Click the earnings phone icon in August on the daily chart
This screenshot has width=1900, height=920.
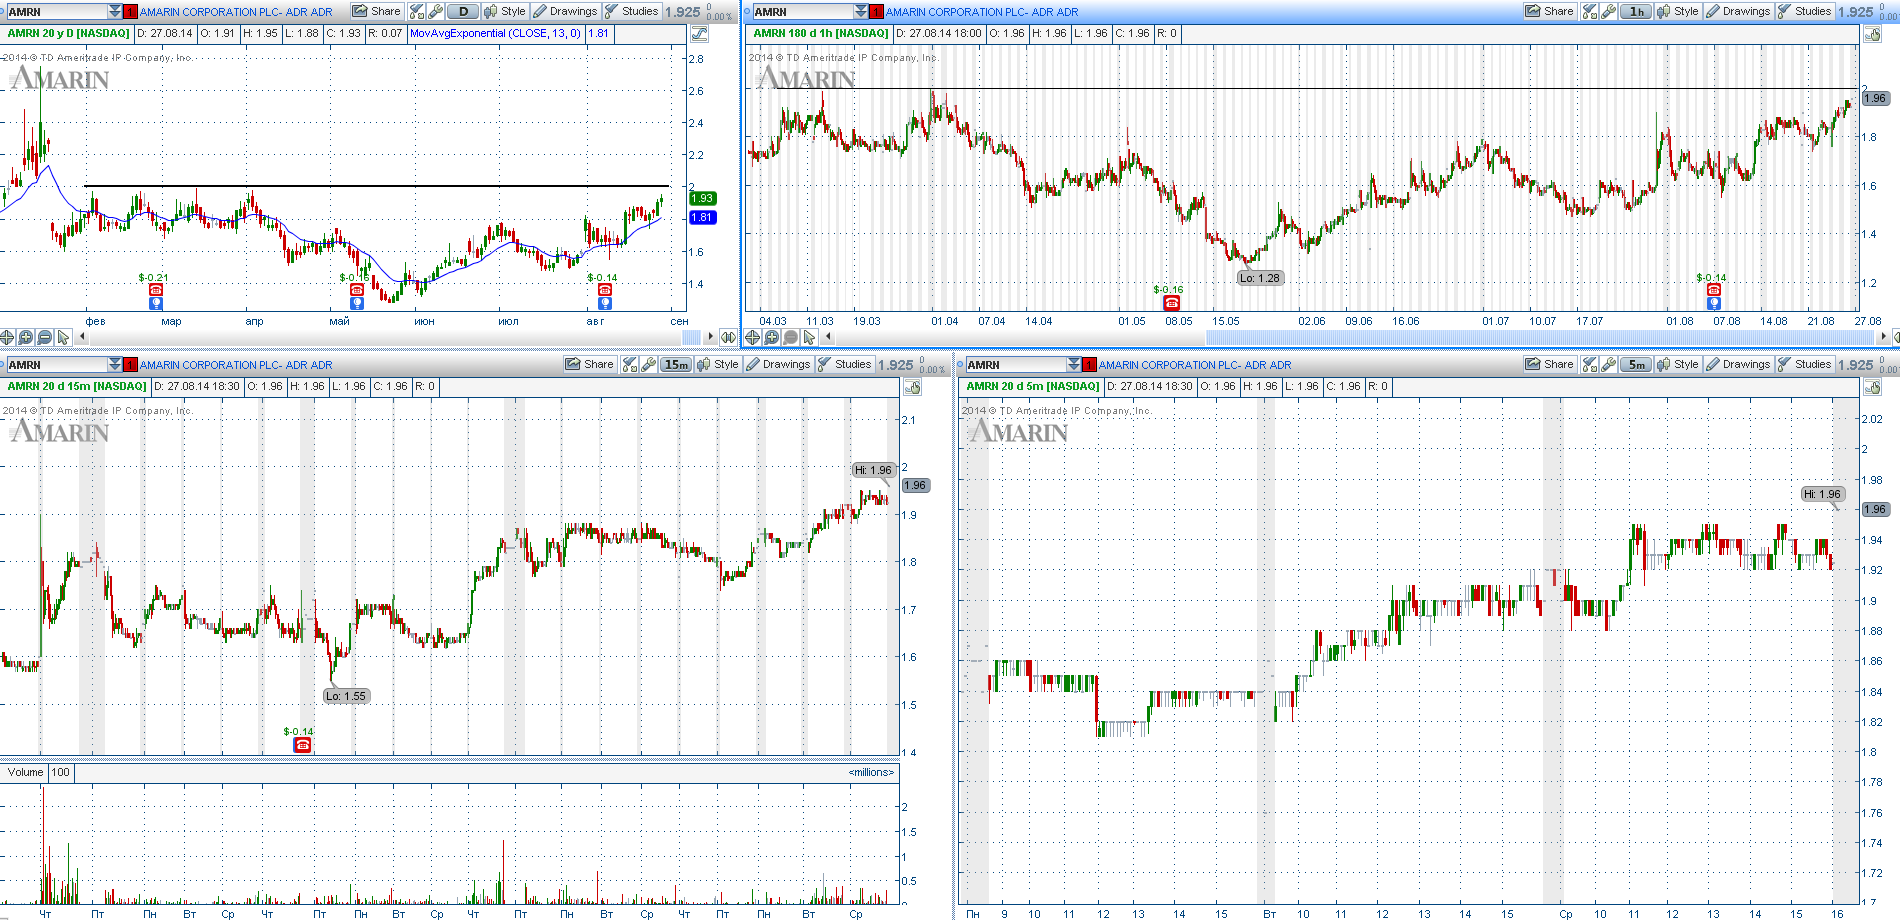tap(605, 289)
